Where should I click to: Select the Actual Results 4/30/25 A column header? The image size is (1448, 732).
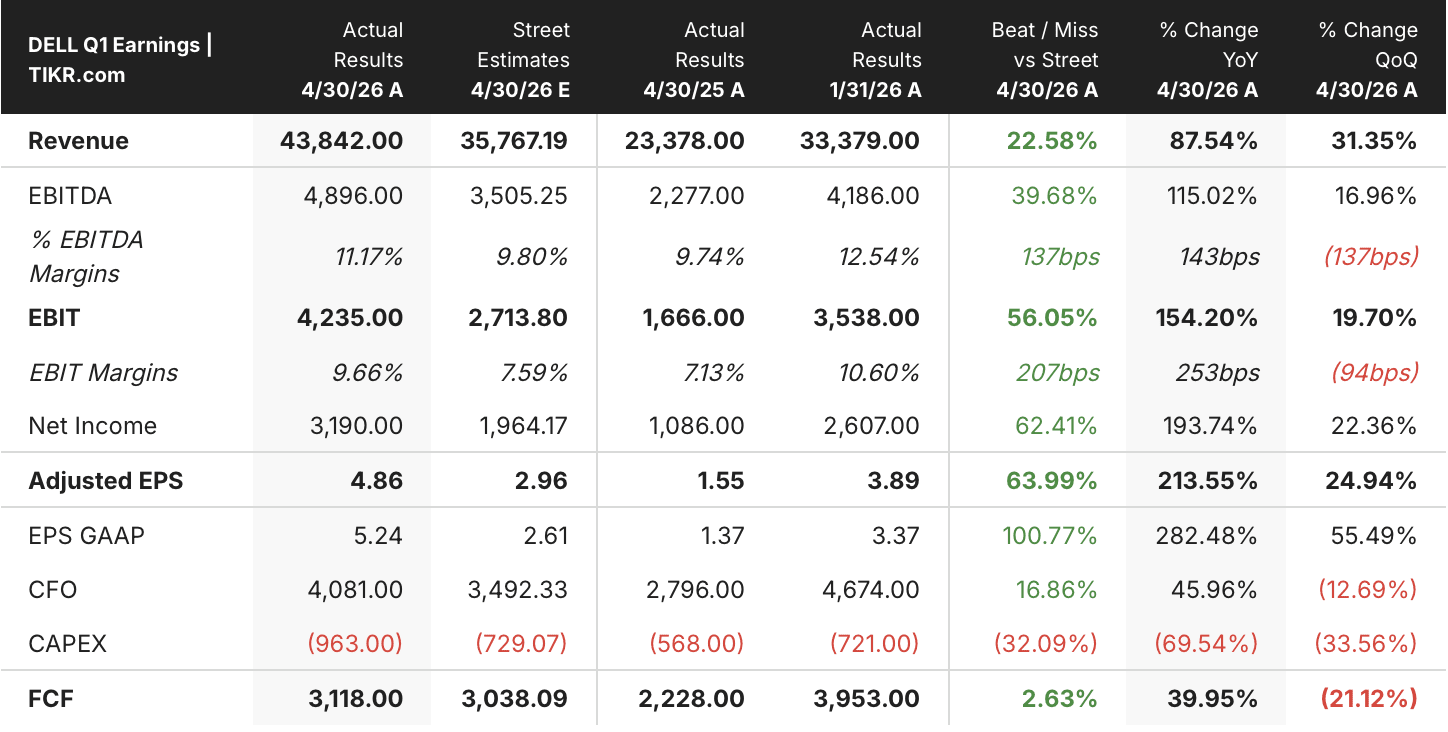694,59
